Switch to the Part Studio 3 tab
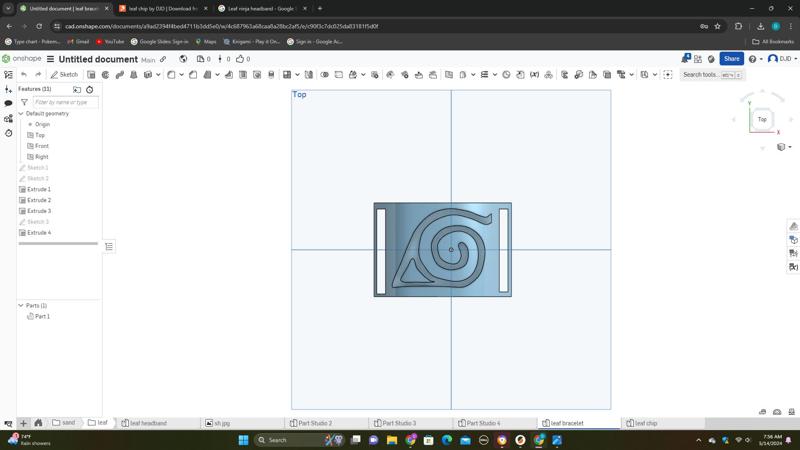This screenshot has width=800, height=450. click(x=399, y=423)
